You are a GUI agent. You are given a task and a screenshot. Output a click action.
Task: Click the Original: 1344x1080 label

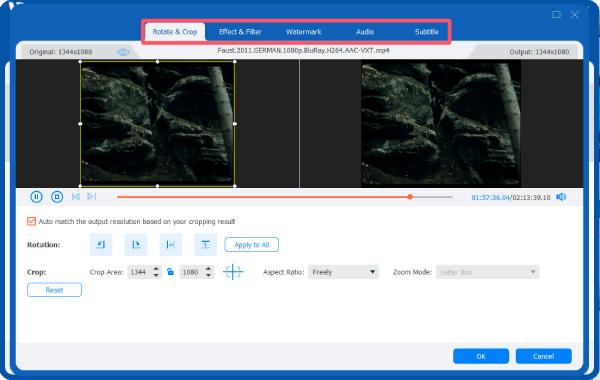[x=61, y=52]
